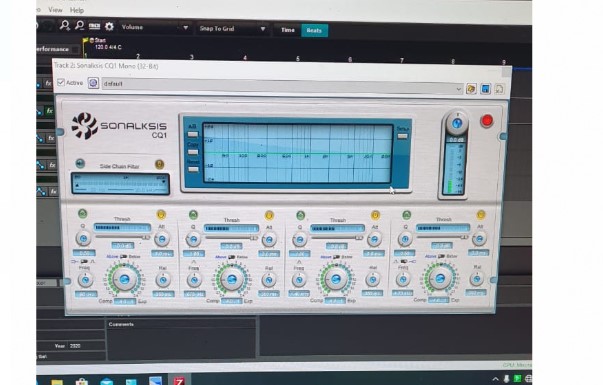
Task: Click the Comments text area
Action: 182,343
